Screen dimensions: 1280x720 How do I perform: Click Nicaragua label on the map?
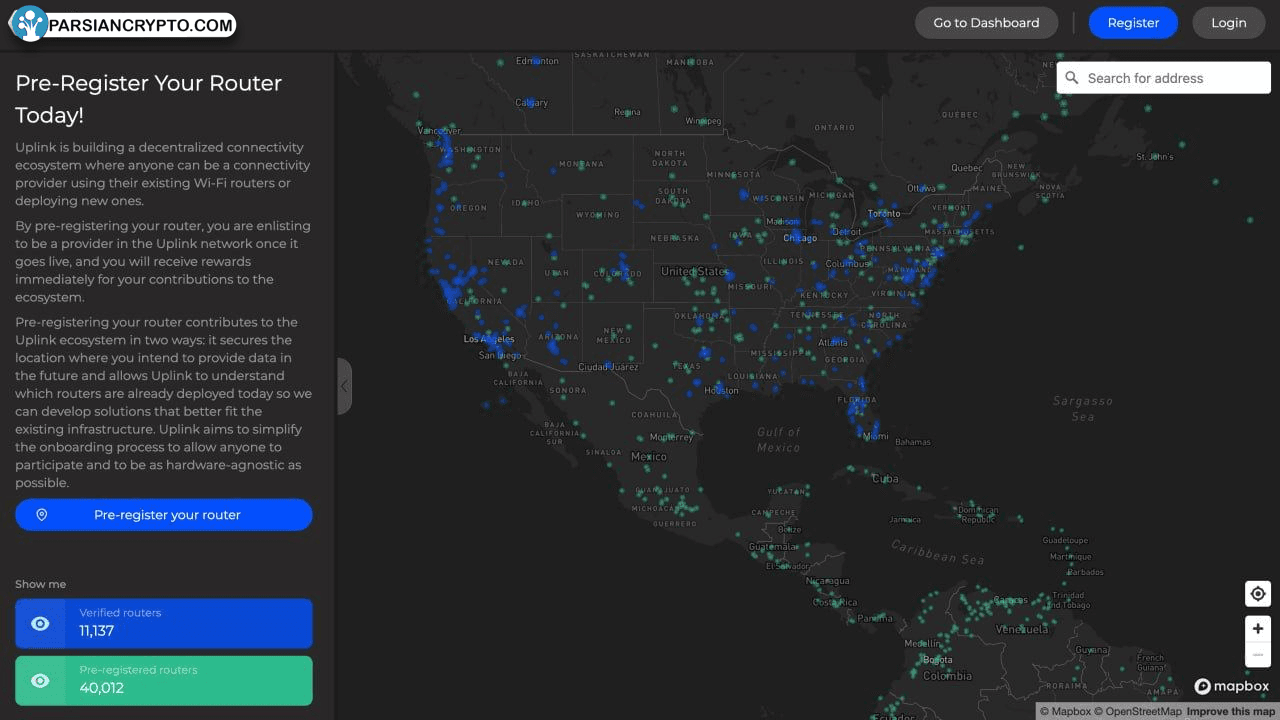(x=827, y=581)
